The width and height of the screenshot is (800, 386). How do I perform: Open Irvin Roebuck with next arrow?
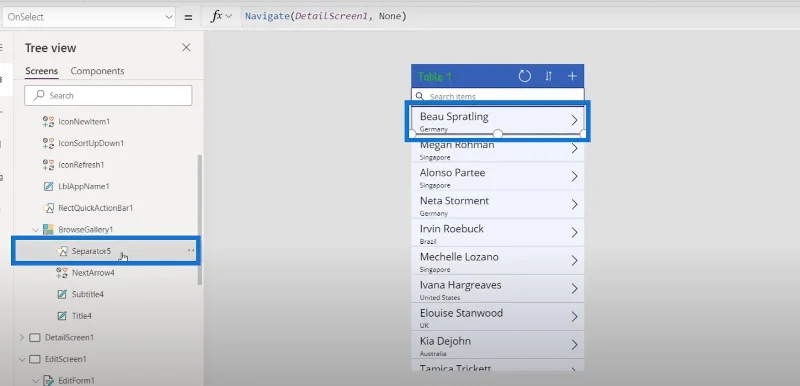574,233
